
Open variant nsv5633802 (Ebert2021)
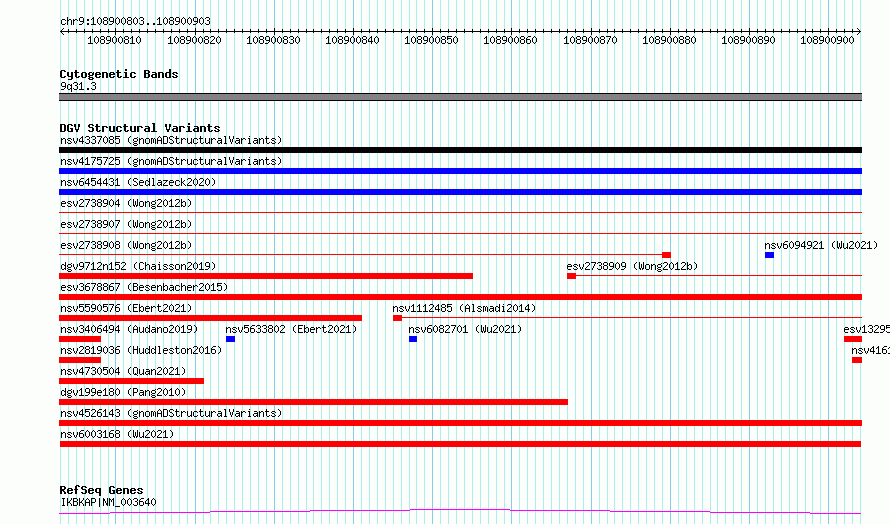(x=291, y=329)
